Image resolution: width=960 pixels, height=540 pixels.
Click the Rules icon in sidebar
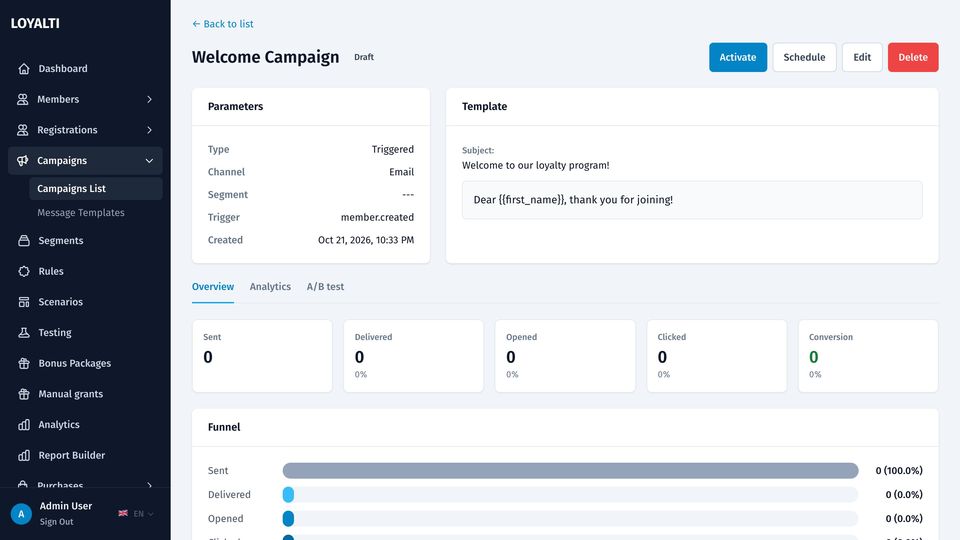coord(24,271)
